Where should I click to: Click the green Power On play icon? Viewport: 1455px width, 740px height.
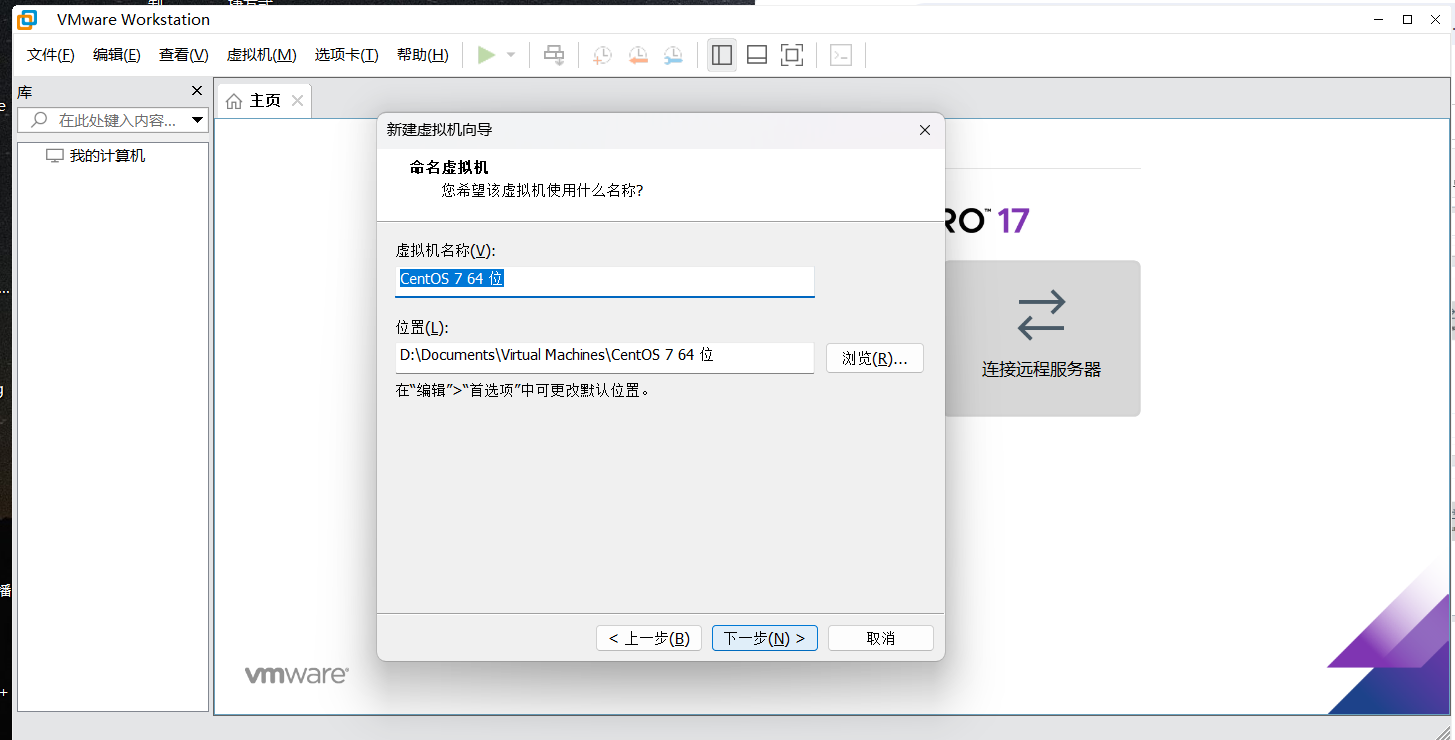(x=486, y=55)
